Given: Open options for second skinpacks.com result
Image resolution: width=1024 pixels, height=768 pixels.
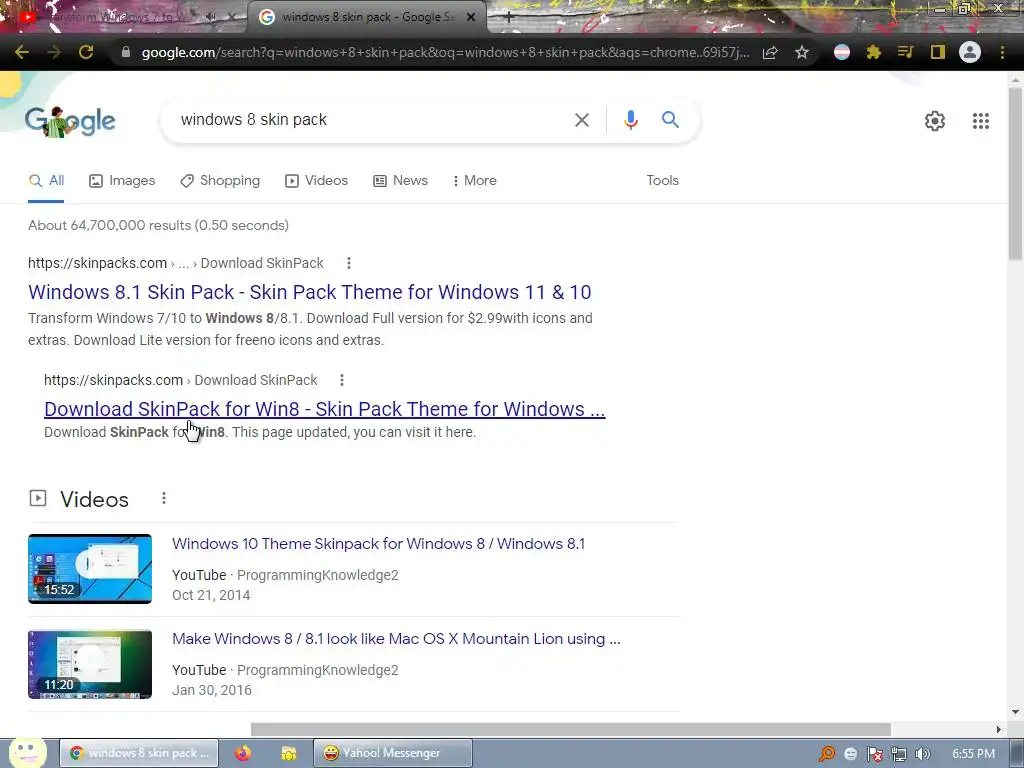Looking at the screenshot, I should click(x=342, y=380).
